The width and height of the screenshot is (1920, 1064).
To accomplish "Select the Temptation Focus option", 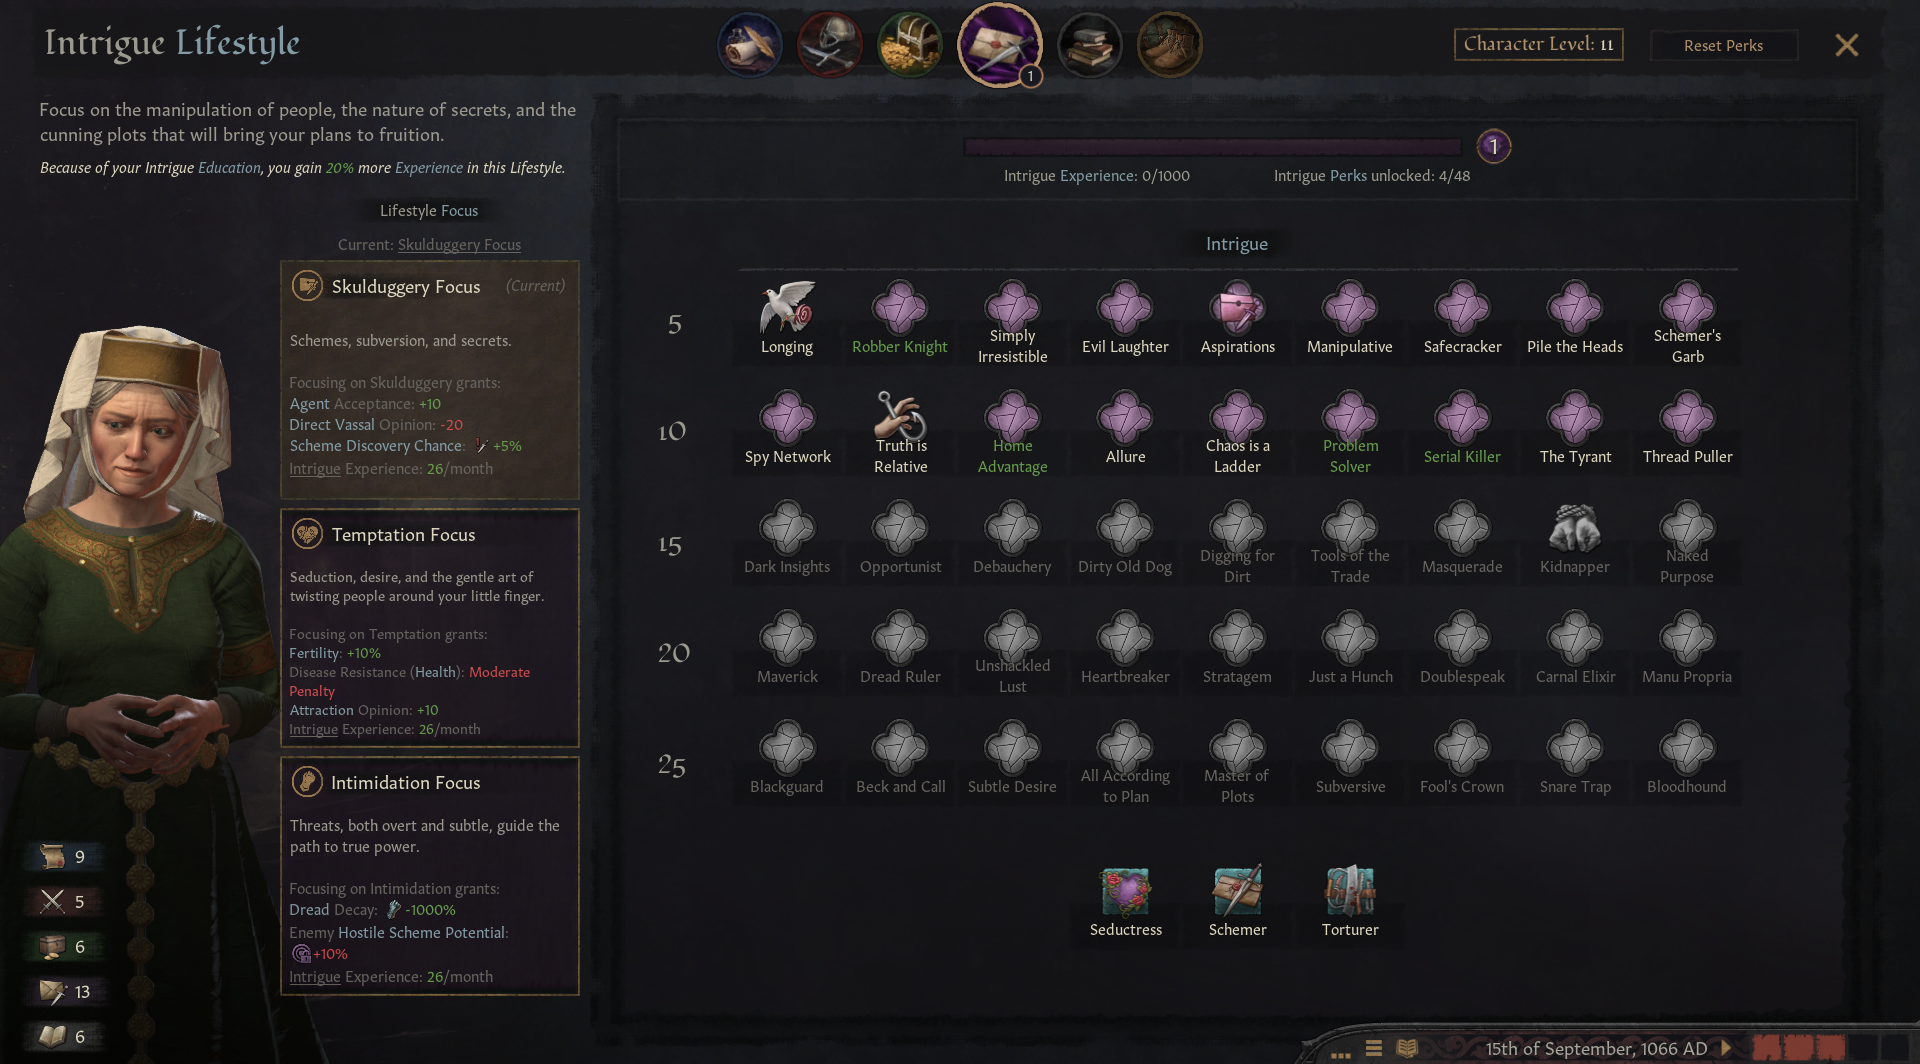I will 430,627.
